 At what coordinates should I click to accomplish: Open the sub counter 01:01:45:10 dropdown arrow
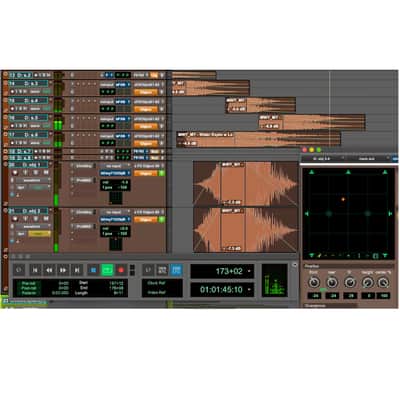coord(249,290)
